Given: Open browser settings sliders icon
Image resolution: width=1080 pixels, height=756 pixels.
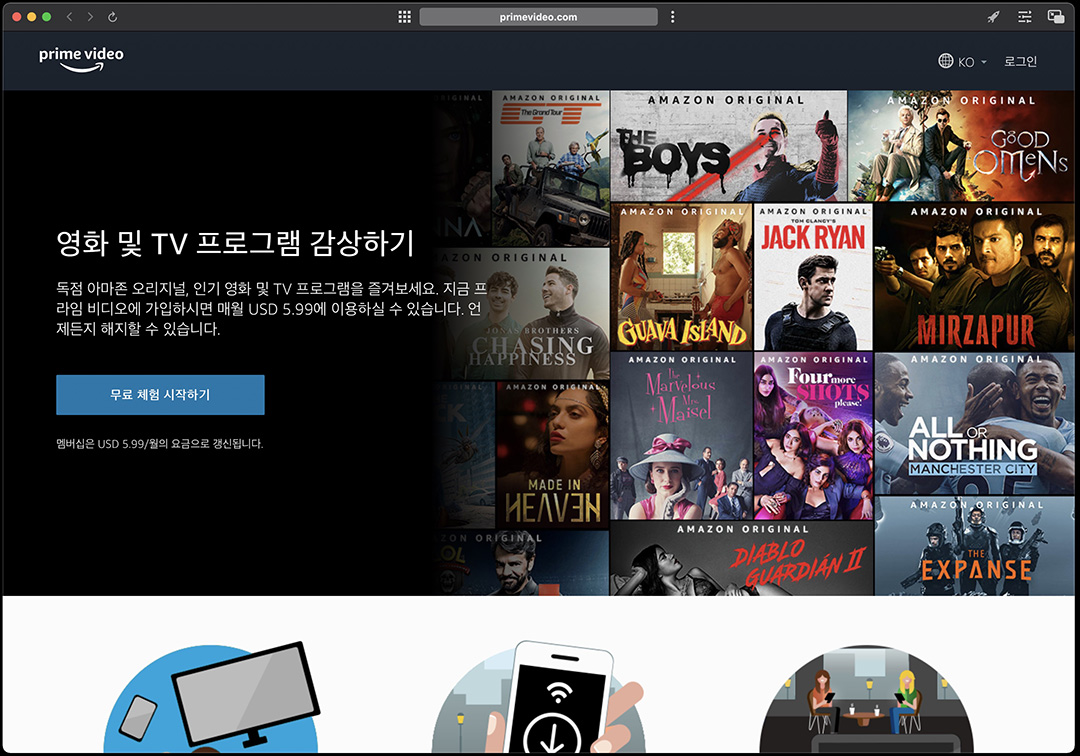Looking at the screenshot, I should 1025,17.
